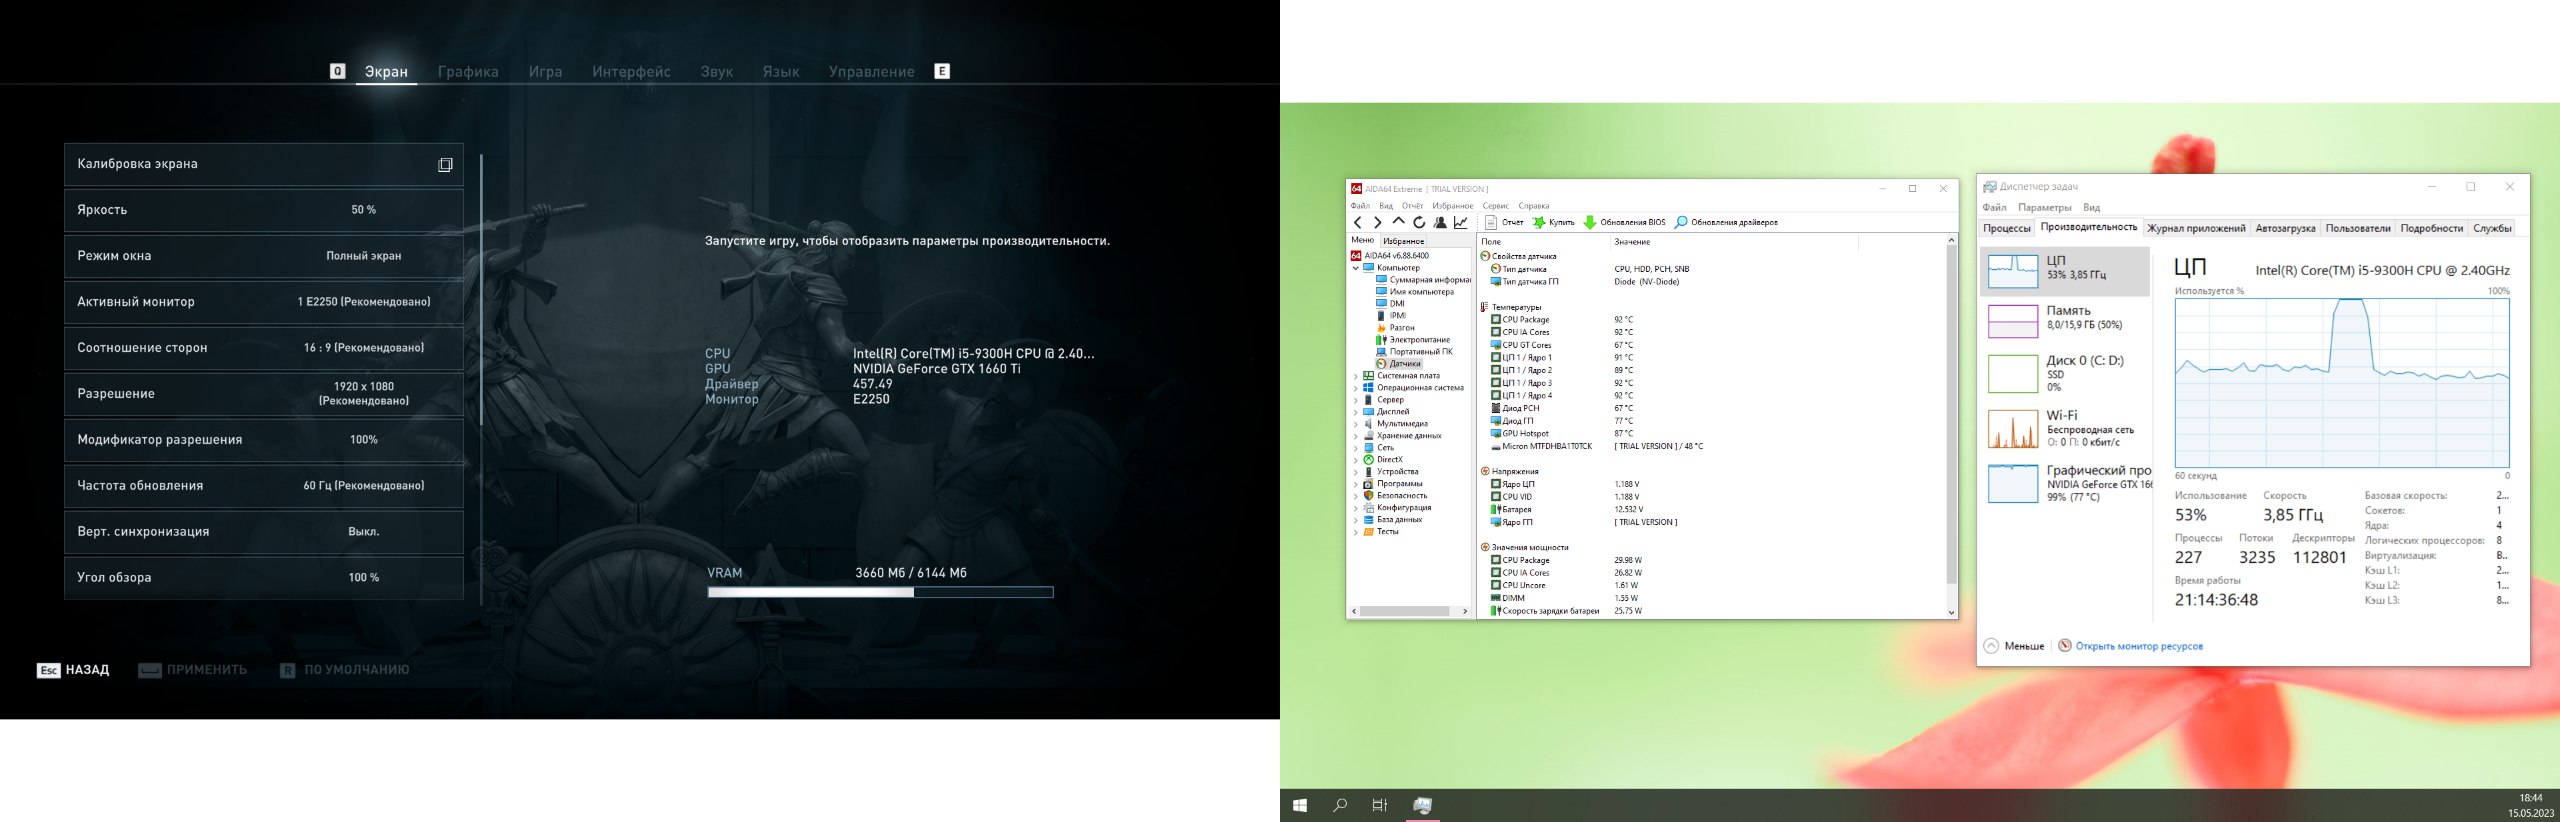2560x822 pixels.
Task: Switch to Избранное tab in AIDA64
Action: (x=1403, y=241)
